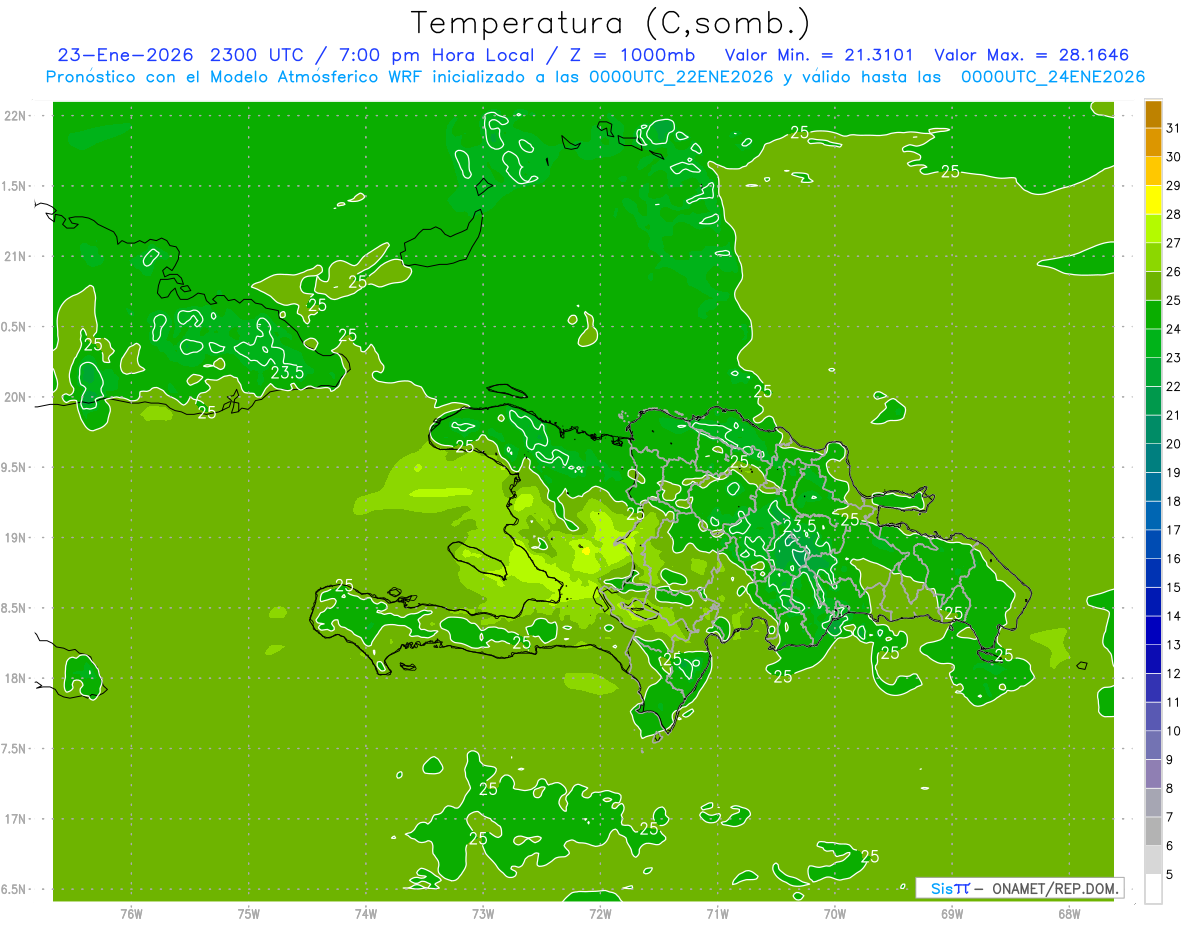Image resolution: width=1200 pixels, height=927 pixels.
Task: Click the "2300 UTC" time text
Action: click(x=258, y=55)
